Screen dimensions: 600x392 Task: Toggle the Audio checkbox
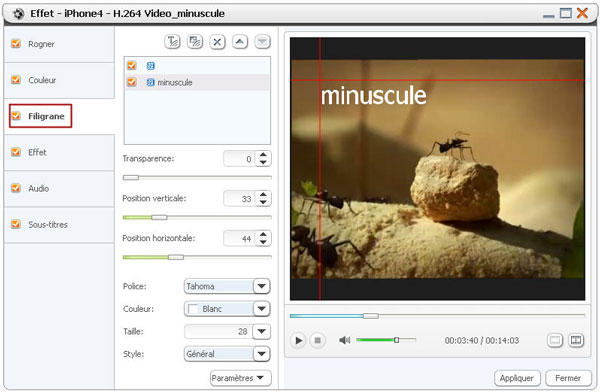[x=16, y=188]
